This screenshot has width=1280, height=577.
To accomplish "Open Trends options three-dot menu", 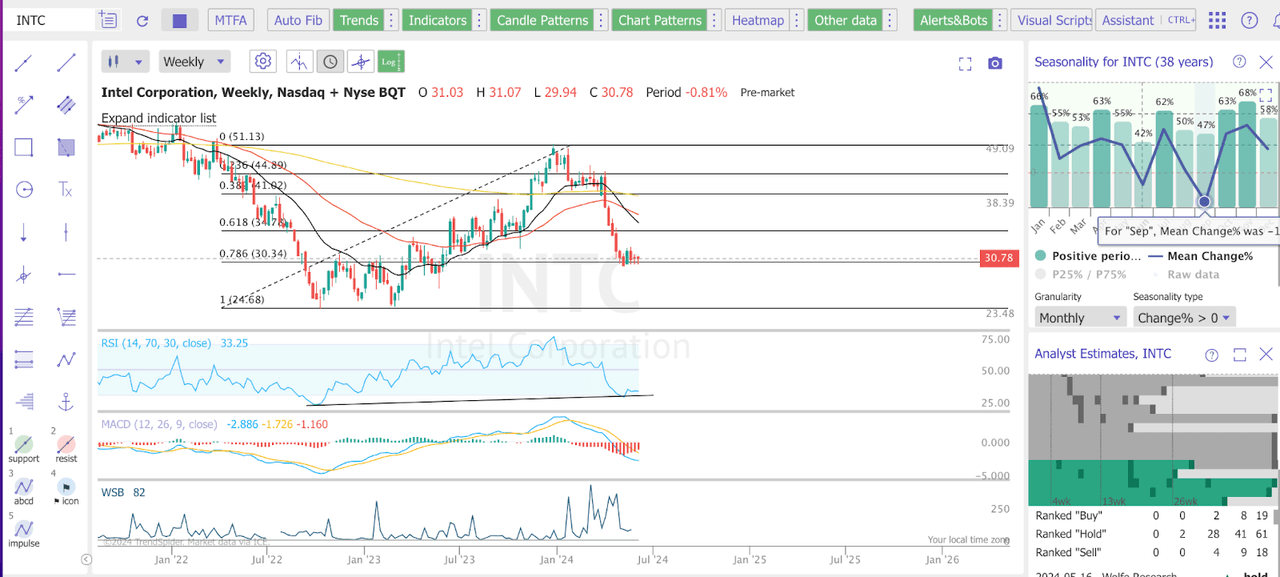I will (392, 20).
